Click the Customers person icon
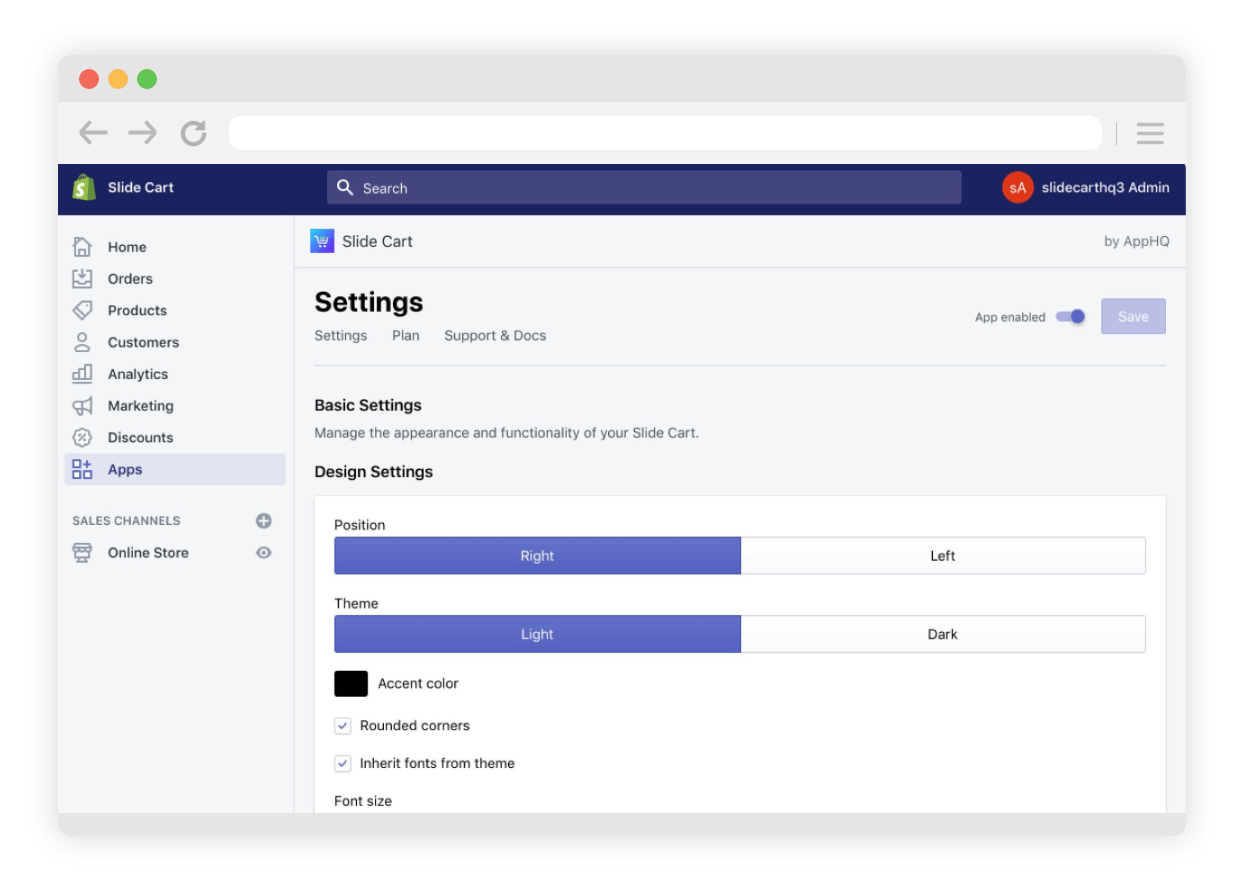This screenshot has width=1245, height=891. [83, 342]
